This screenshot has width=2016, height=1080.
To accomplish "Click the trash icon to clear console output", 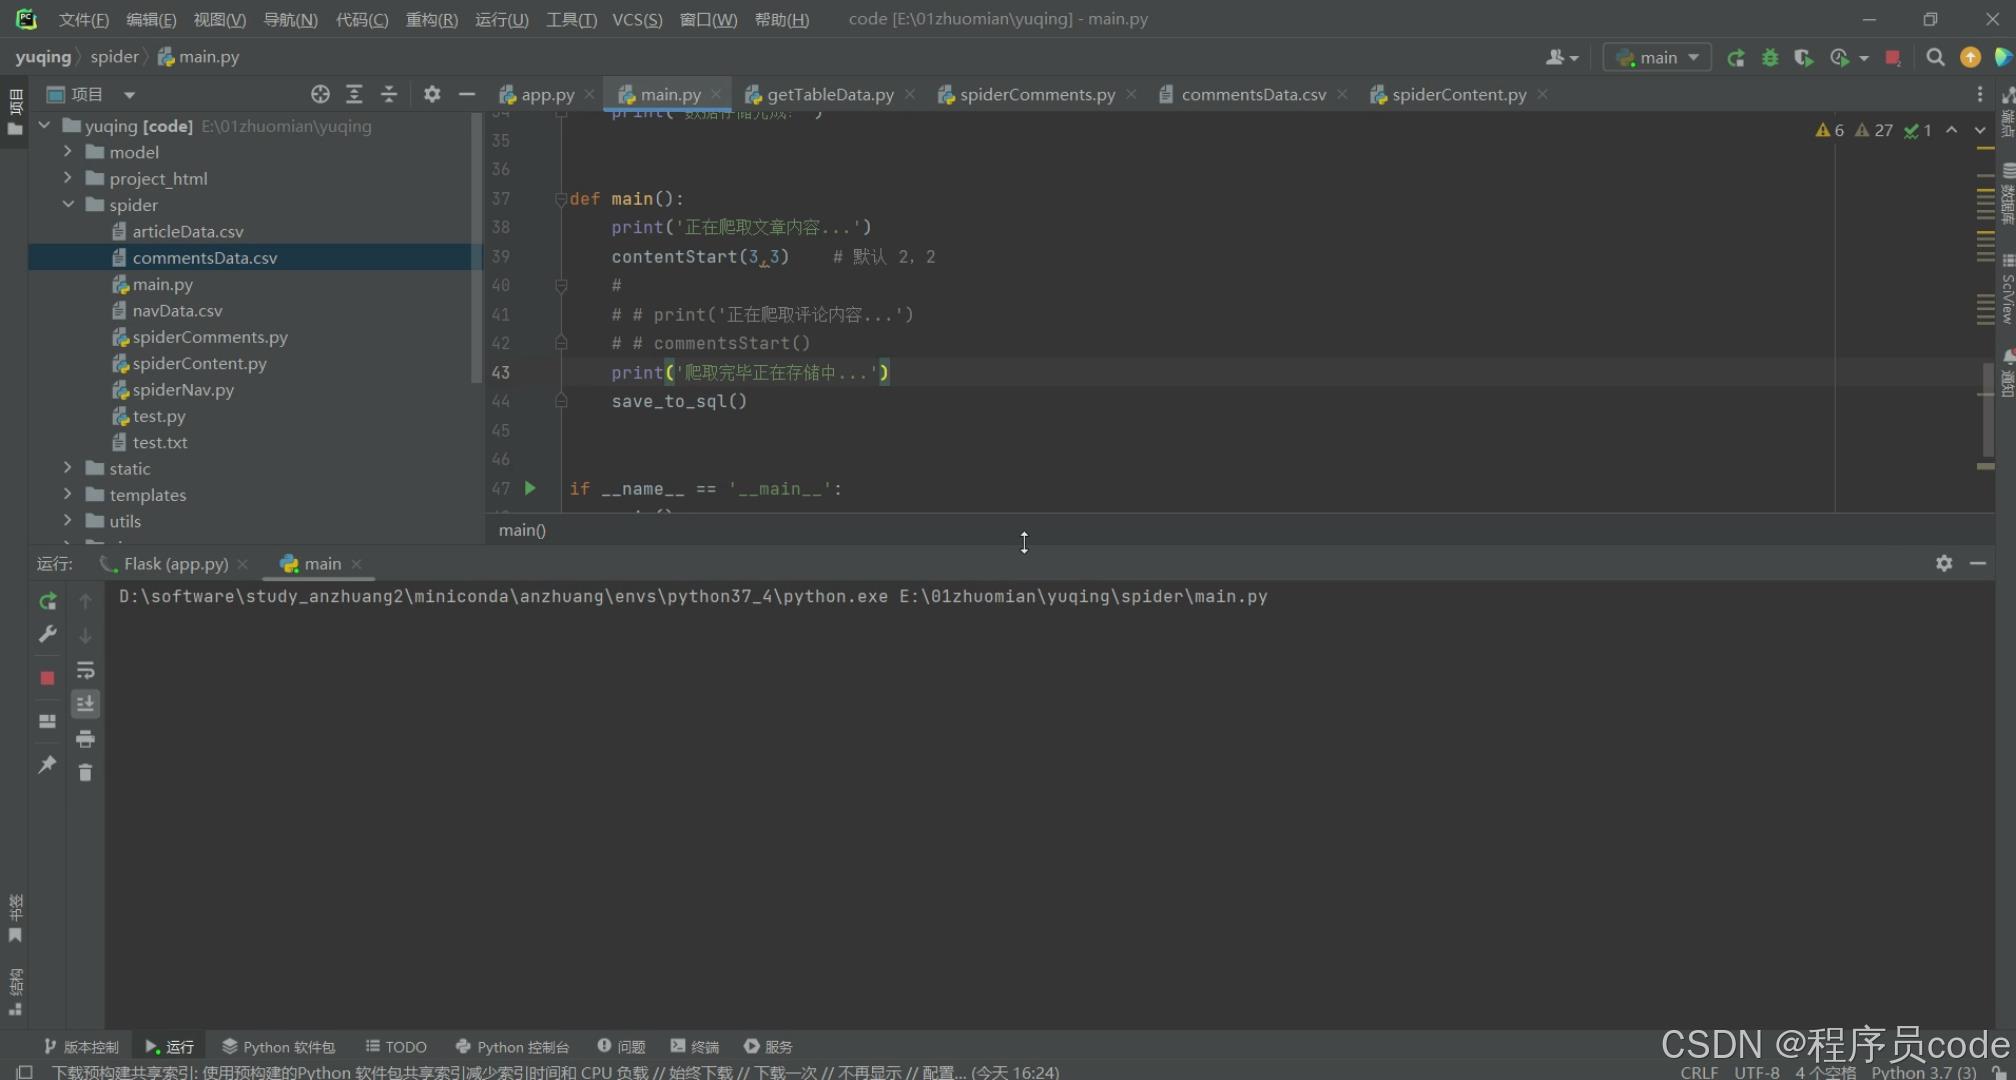I will pyautogui.click(x=85, y=772).
